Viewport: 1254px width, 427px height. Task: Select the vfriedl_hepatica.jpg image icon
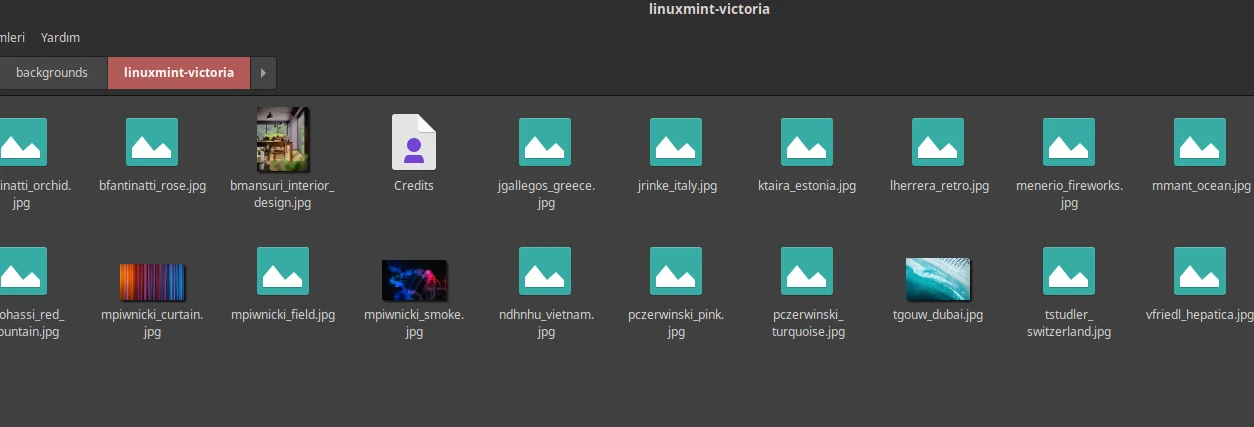coord(1200,271)
